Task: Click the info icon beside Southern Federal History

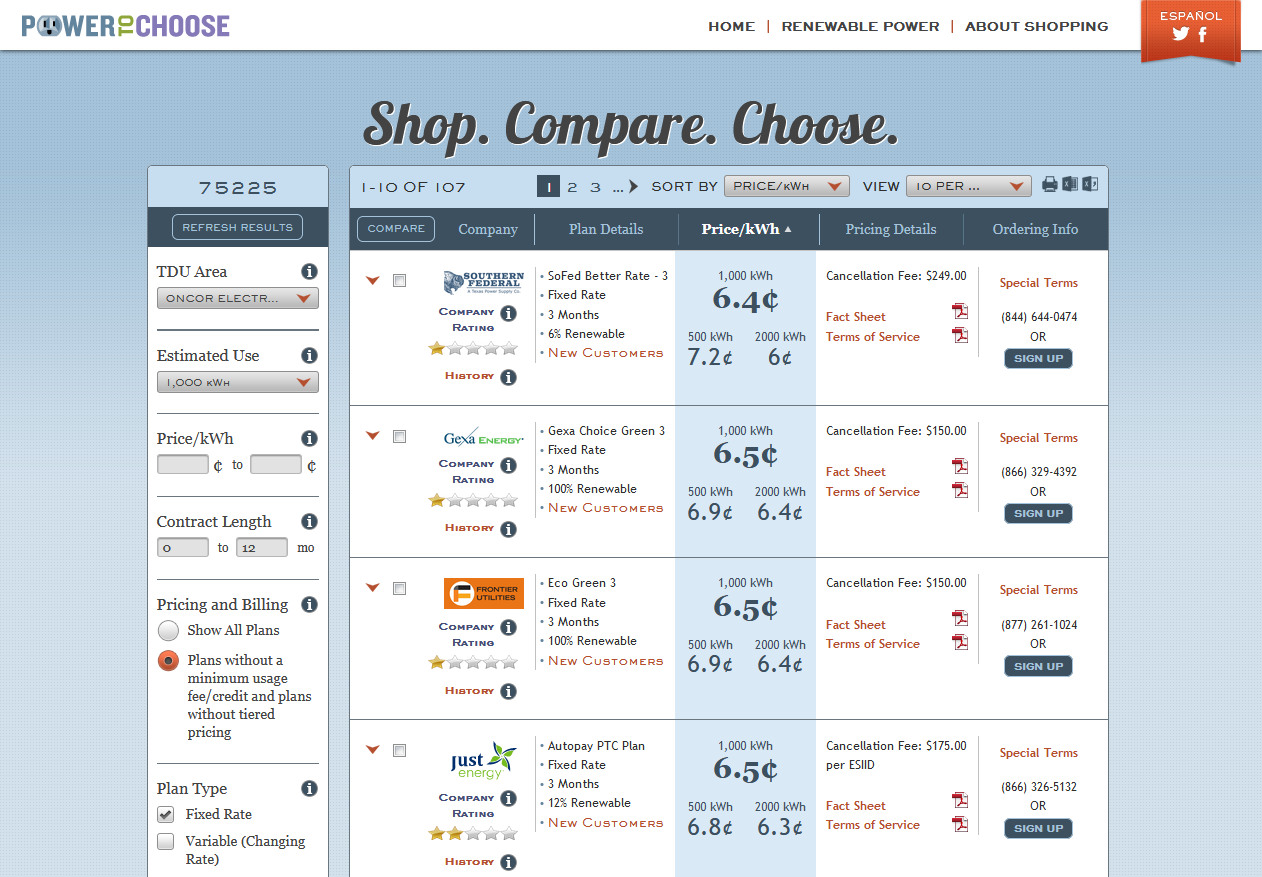Action: [508, 377]
